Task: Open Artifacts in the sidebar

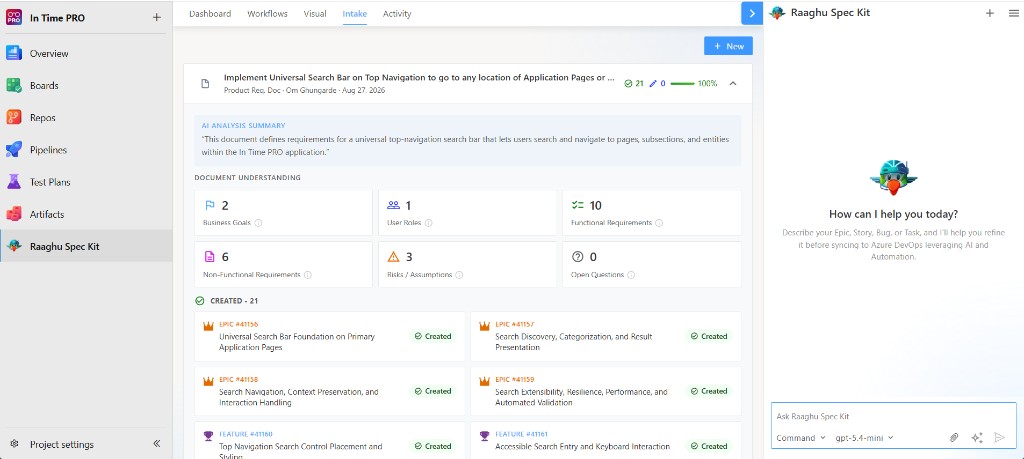Action: 86,214
